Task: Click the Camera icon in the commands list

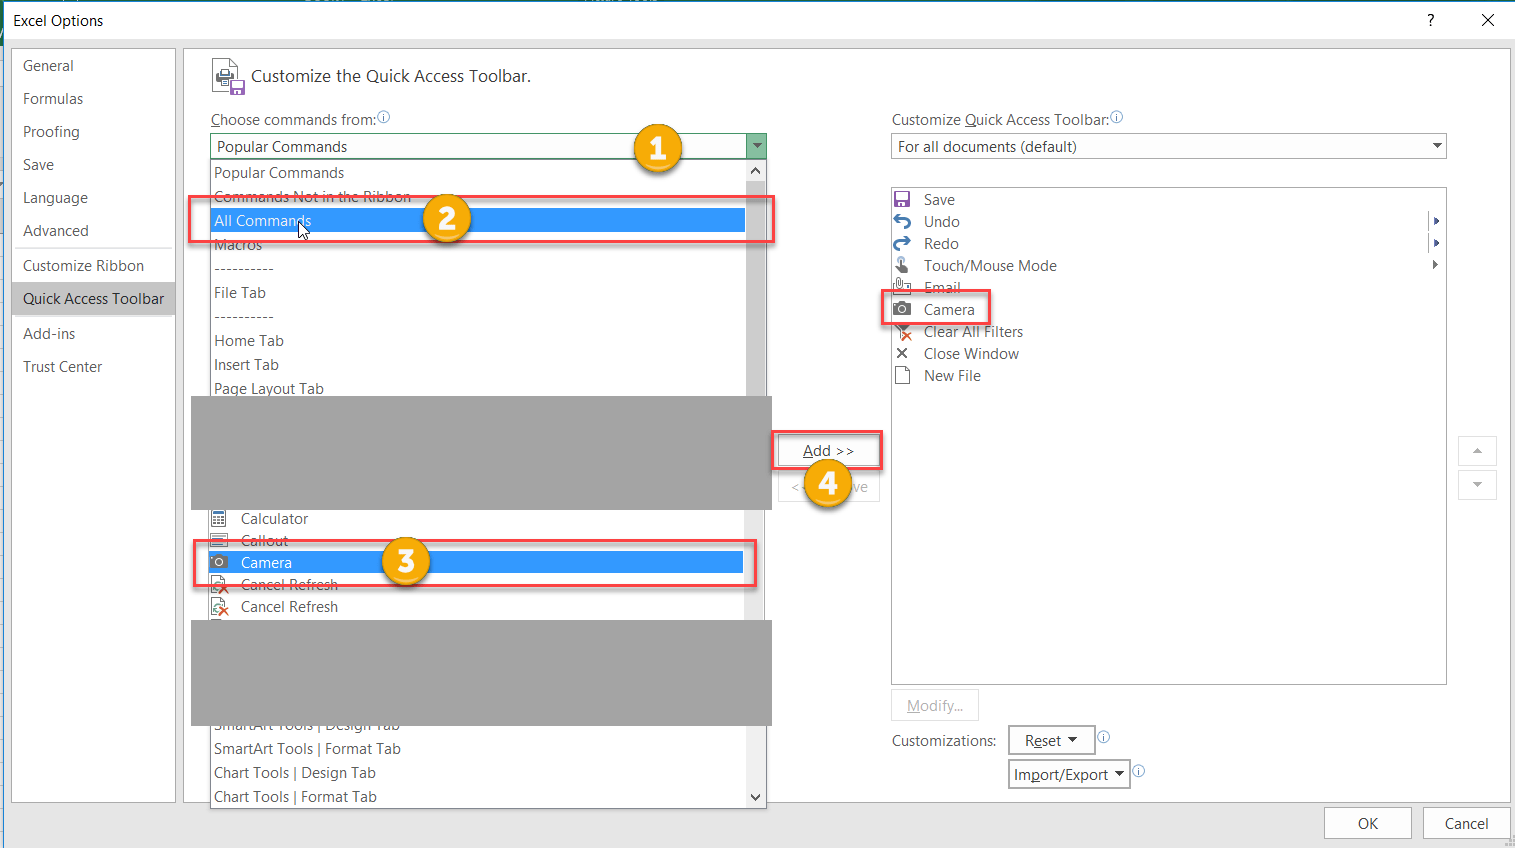Action: click(219, 562)
